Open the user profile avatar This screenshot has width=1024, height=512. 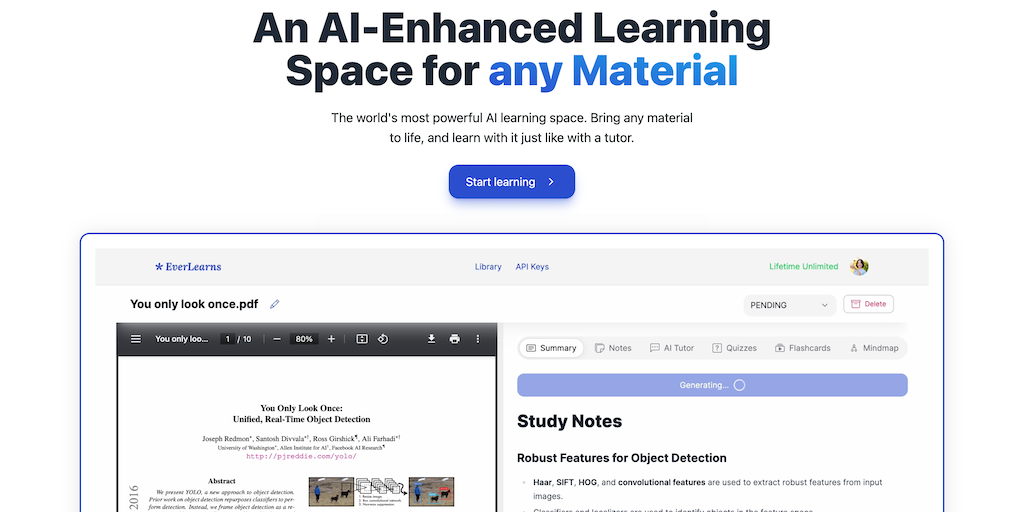(x=859, y=266)
